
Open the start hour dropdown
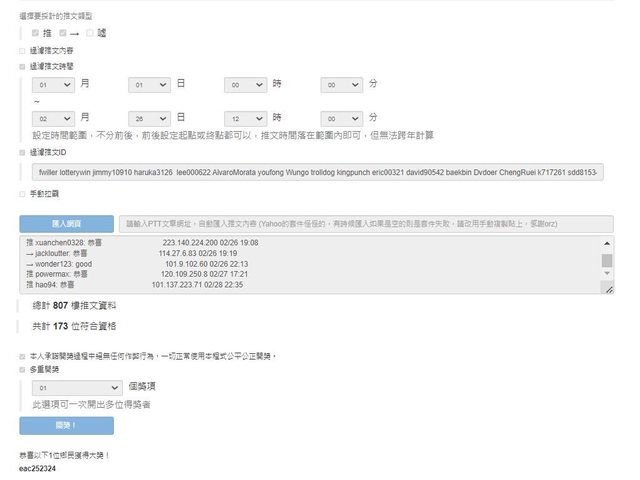(245, 85)
